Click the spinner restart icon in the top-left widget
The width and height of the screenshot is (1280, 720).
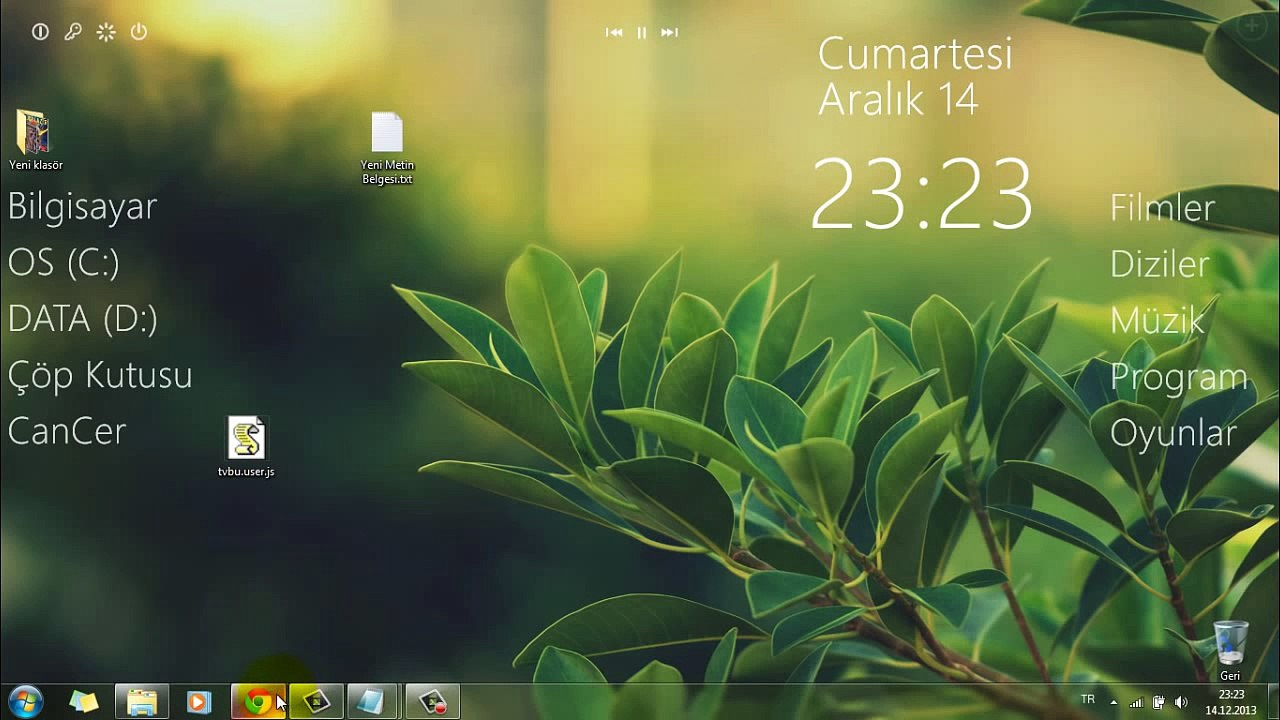click(106, 32)
